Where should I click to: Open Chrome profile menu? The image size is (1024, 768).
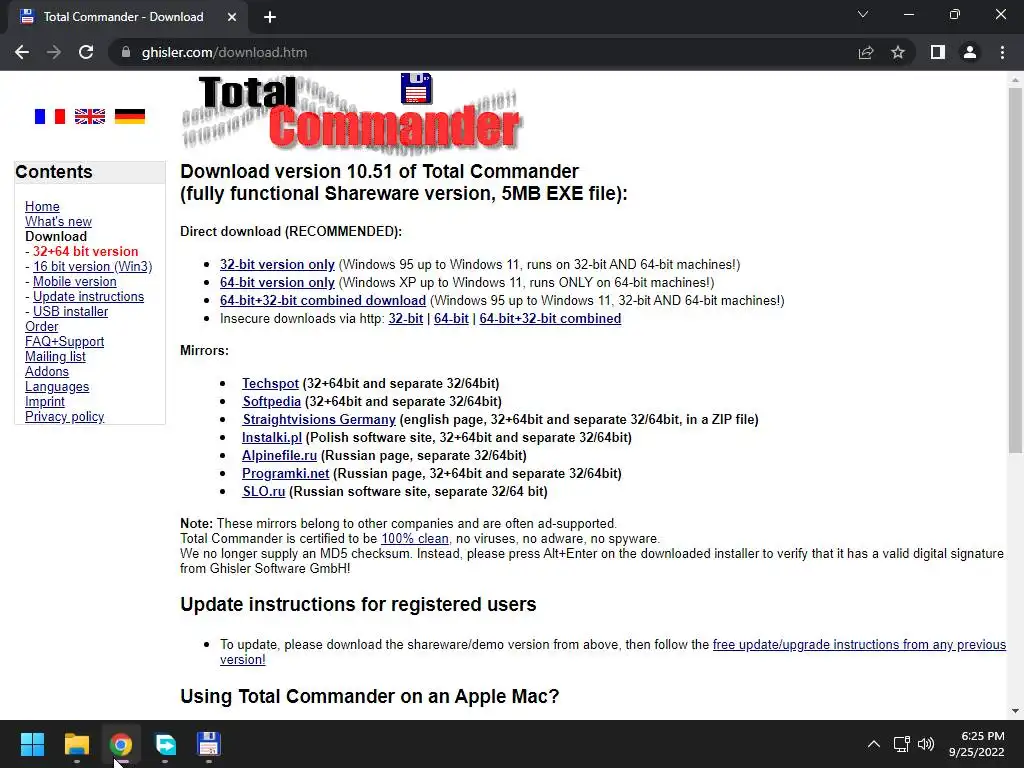[970, 52]
